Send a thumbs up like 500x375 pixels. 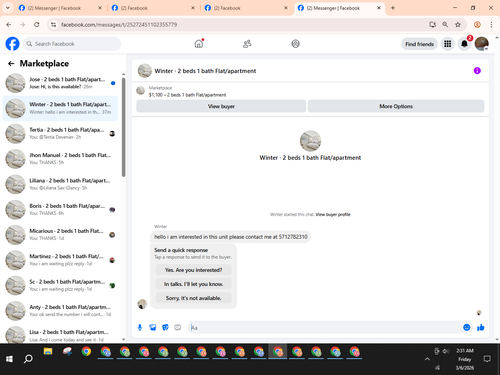point(481,327)
